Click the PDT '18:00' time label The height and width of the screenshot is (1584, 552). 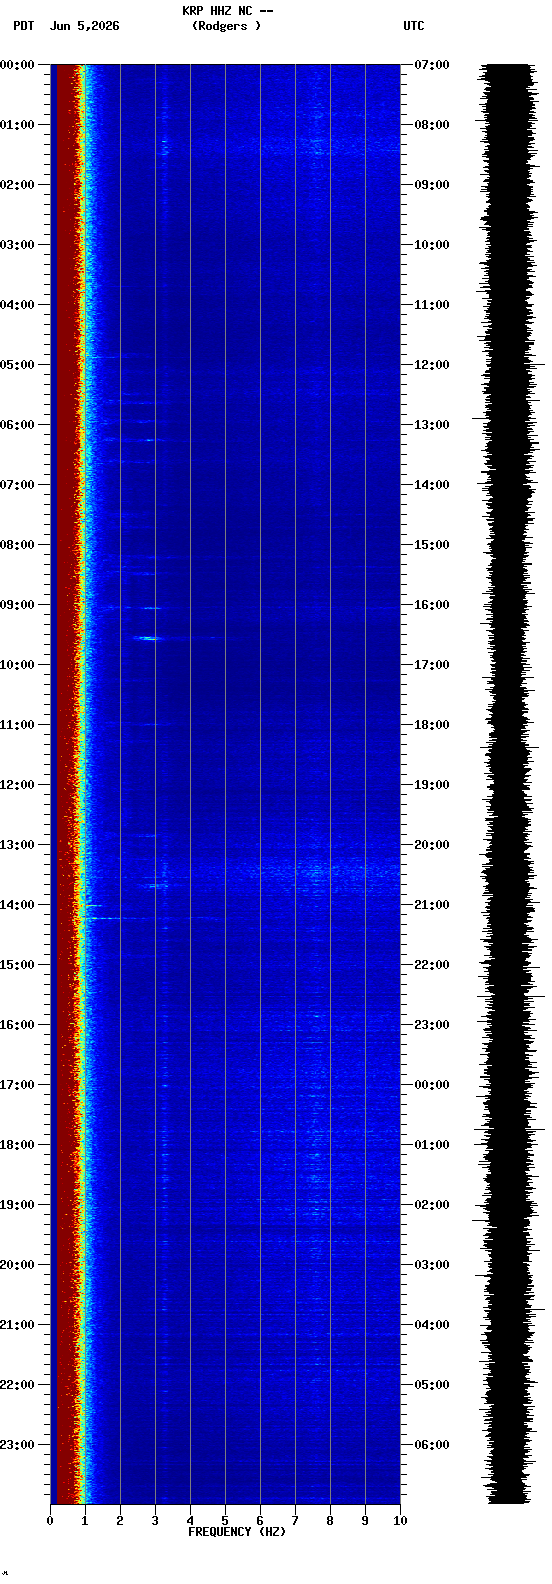pyautogui.click(x=17, y=1145)
